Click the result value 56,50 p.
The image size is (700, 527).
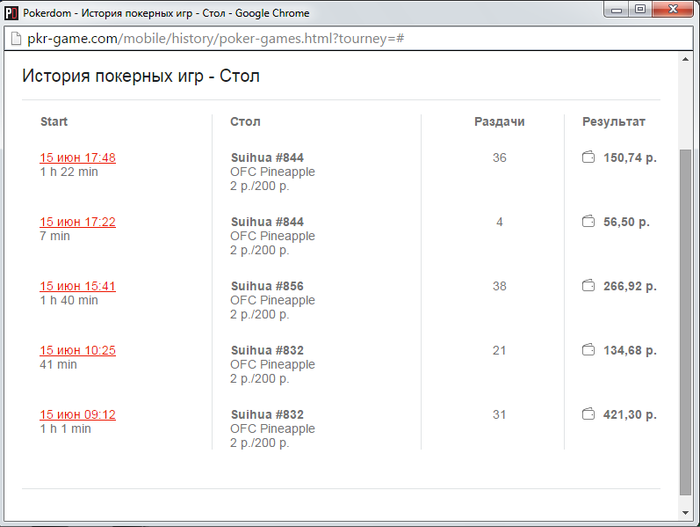point(626,222)
